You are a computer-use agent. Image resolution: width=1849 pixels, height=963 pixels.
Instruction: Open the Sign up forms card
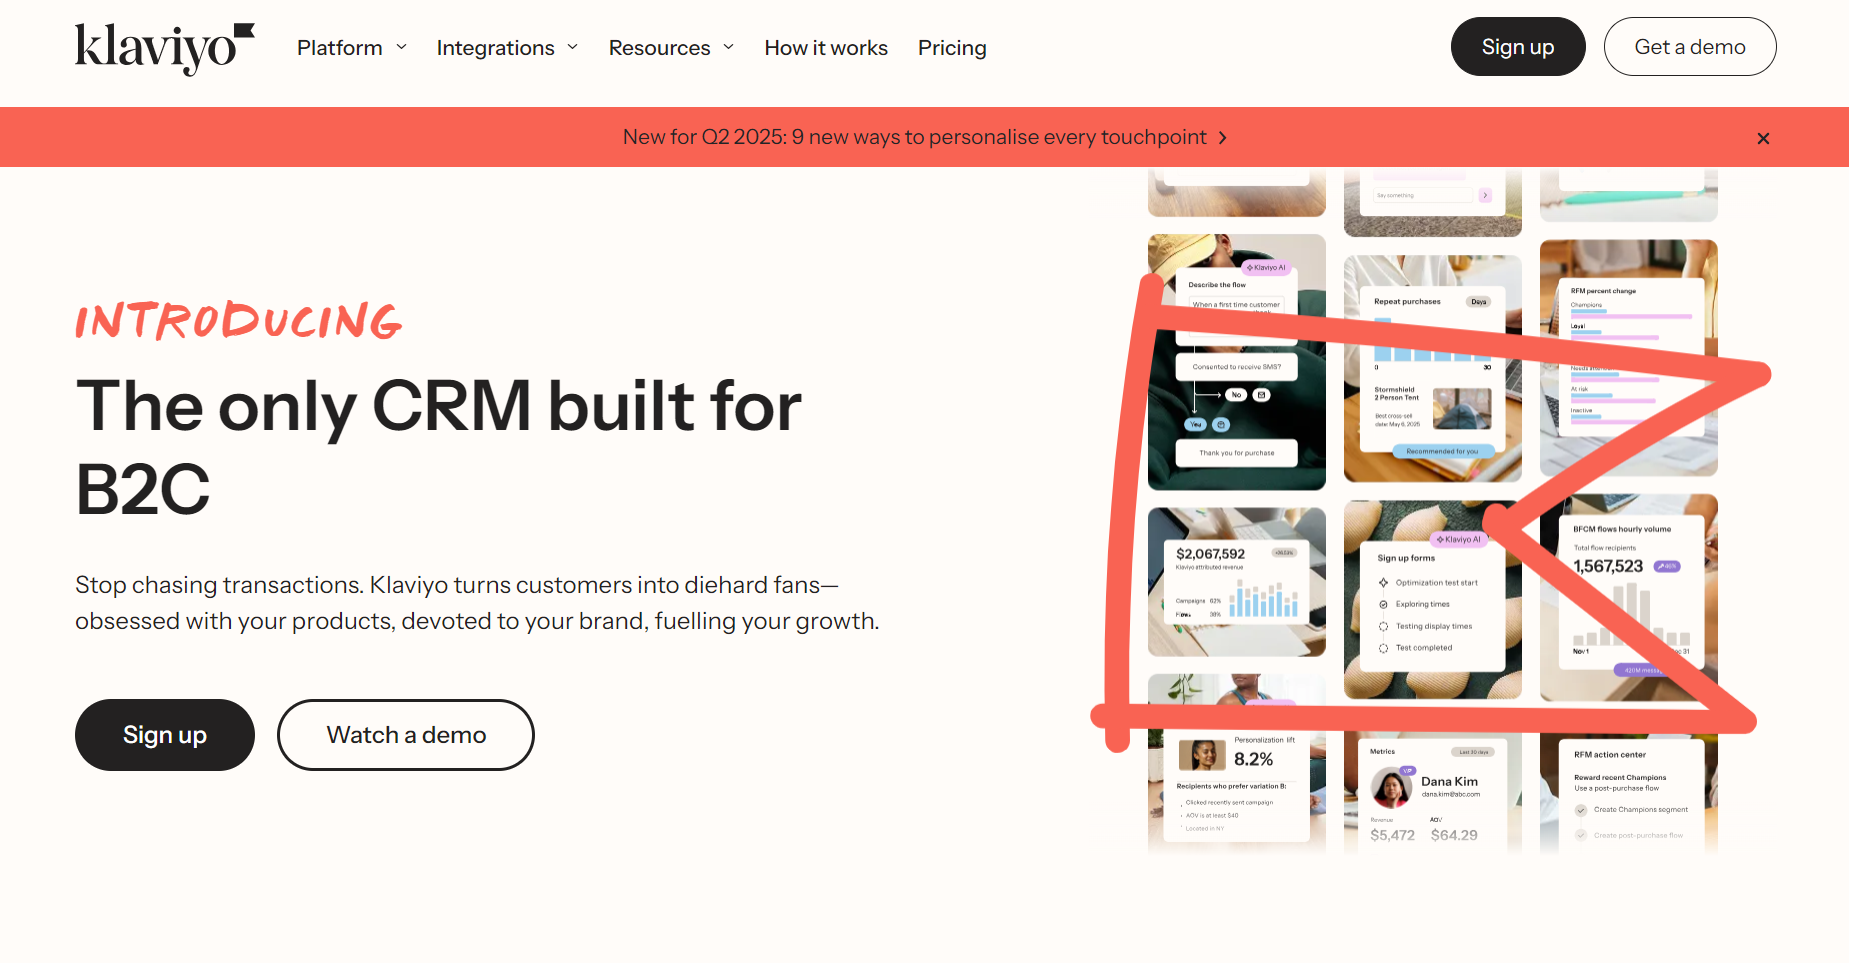[1433, 600]
